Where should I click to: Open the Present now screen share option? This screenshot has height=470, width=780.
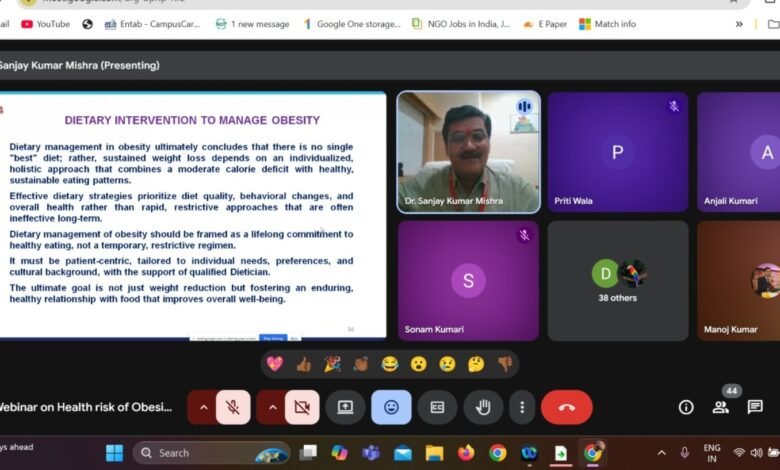(345, 407)
